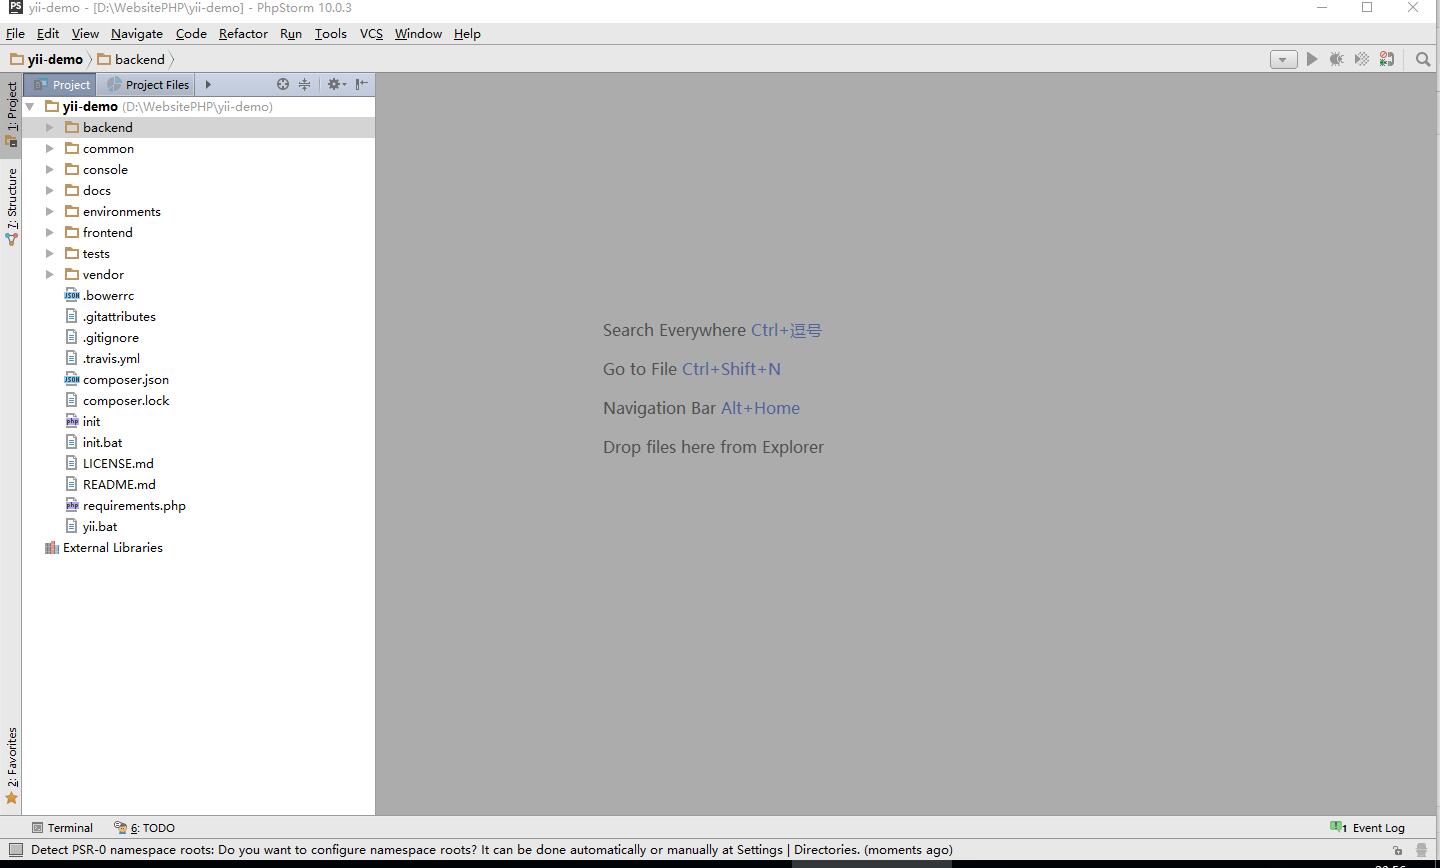Image resolution: width=1440 pixels, height=868 pixels.
Task: Open the Help menu
Action: 467,33
